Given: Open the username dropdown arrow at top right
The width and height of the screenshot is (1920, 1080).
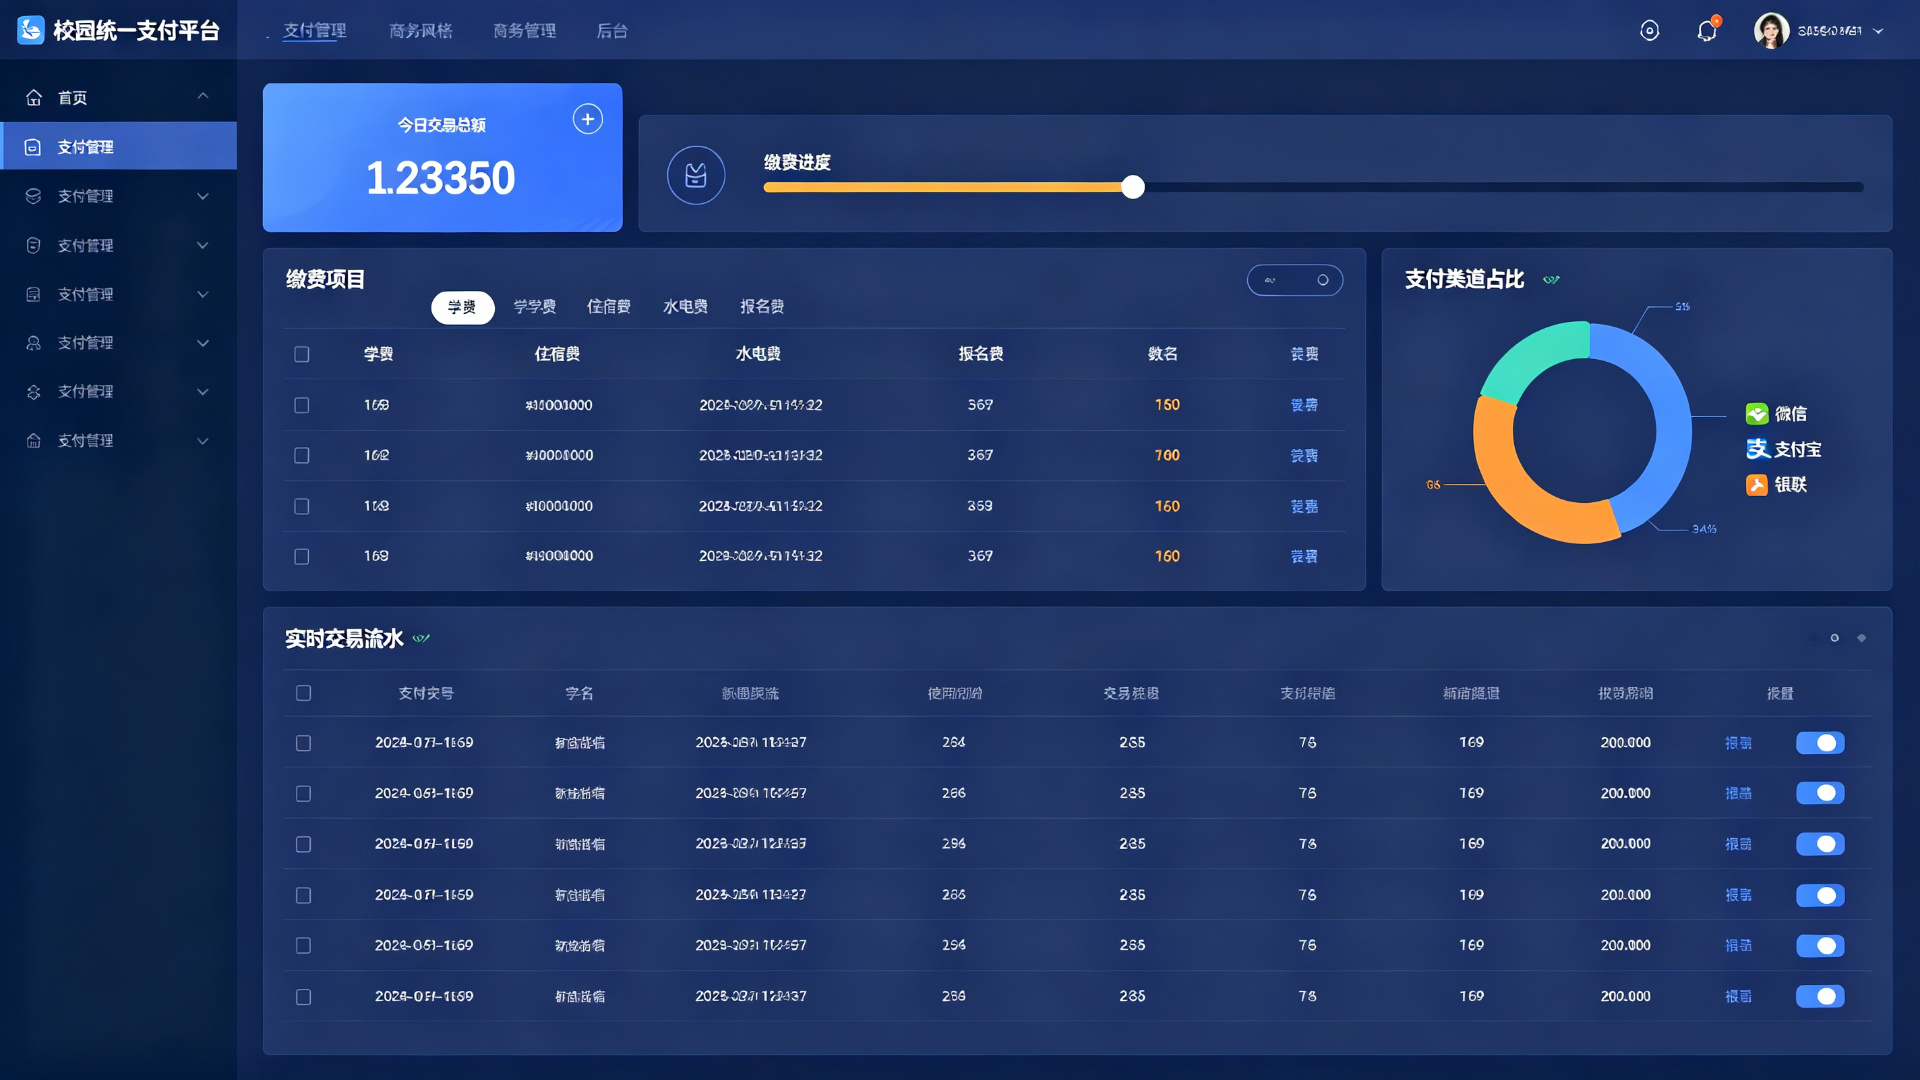Looking at the screenshot, I should pos(1878,31).
